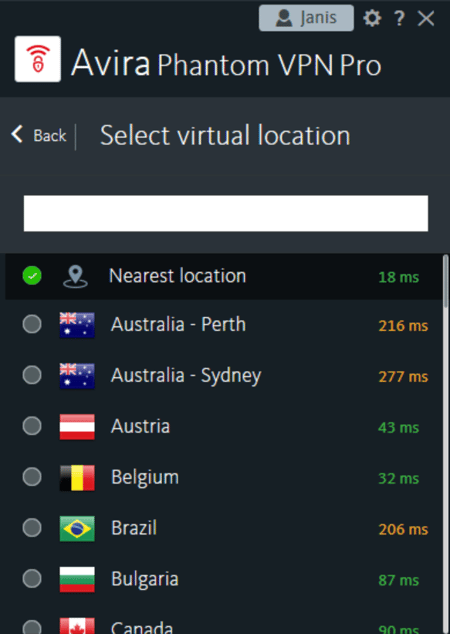450x634 pixels.
Task: Select the Nearest location green check radio
Action: 32,276
